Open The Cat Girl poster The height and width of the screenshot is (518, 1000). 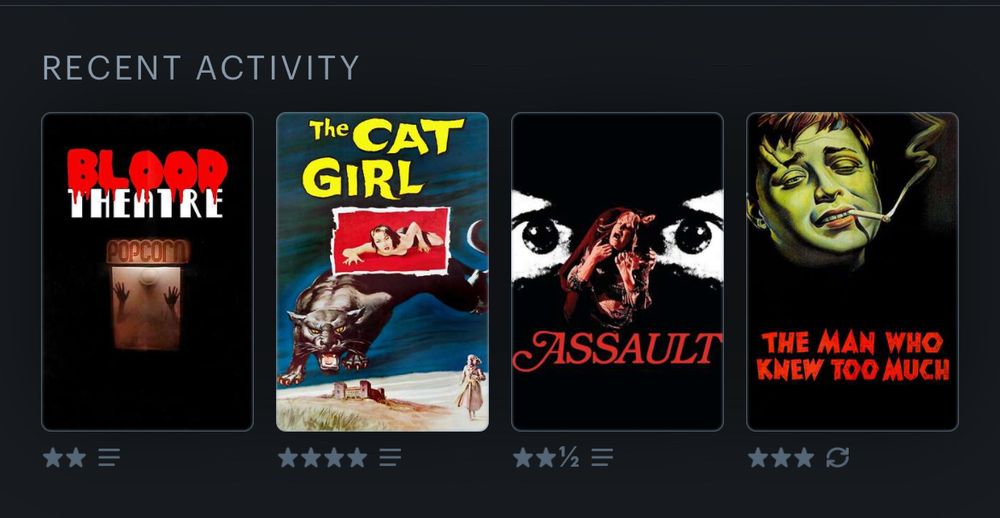click(383, 272)
